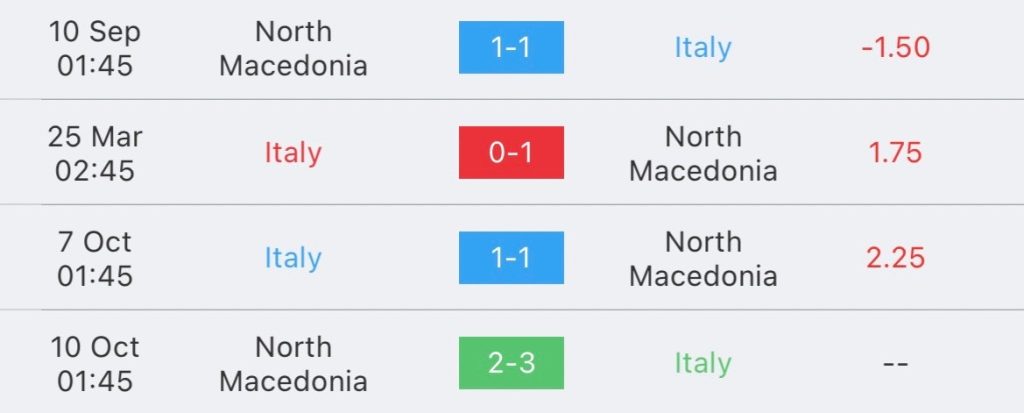Select North Macedonia home team on 10 Oct
The image size is (1024, 413).
[293, 364]
